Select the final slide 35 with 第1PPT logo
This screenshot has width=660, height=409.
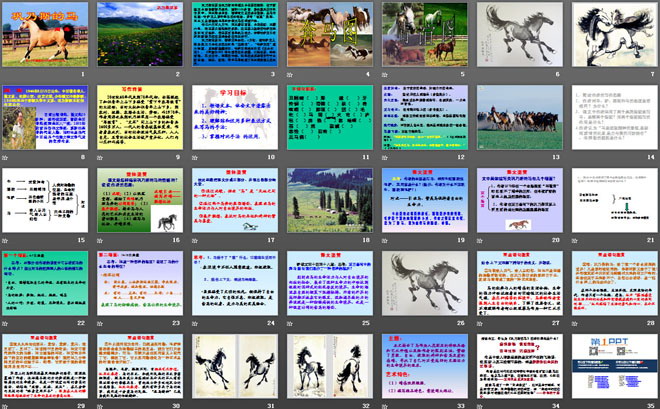(611, 365)
